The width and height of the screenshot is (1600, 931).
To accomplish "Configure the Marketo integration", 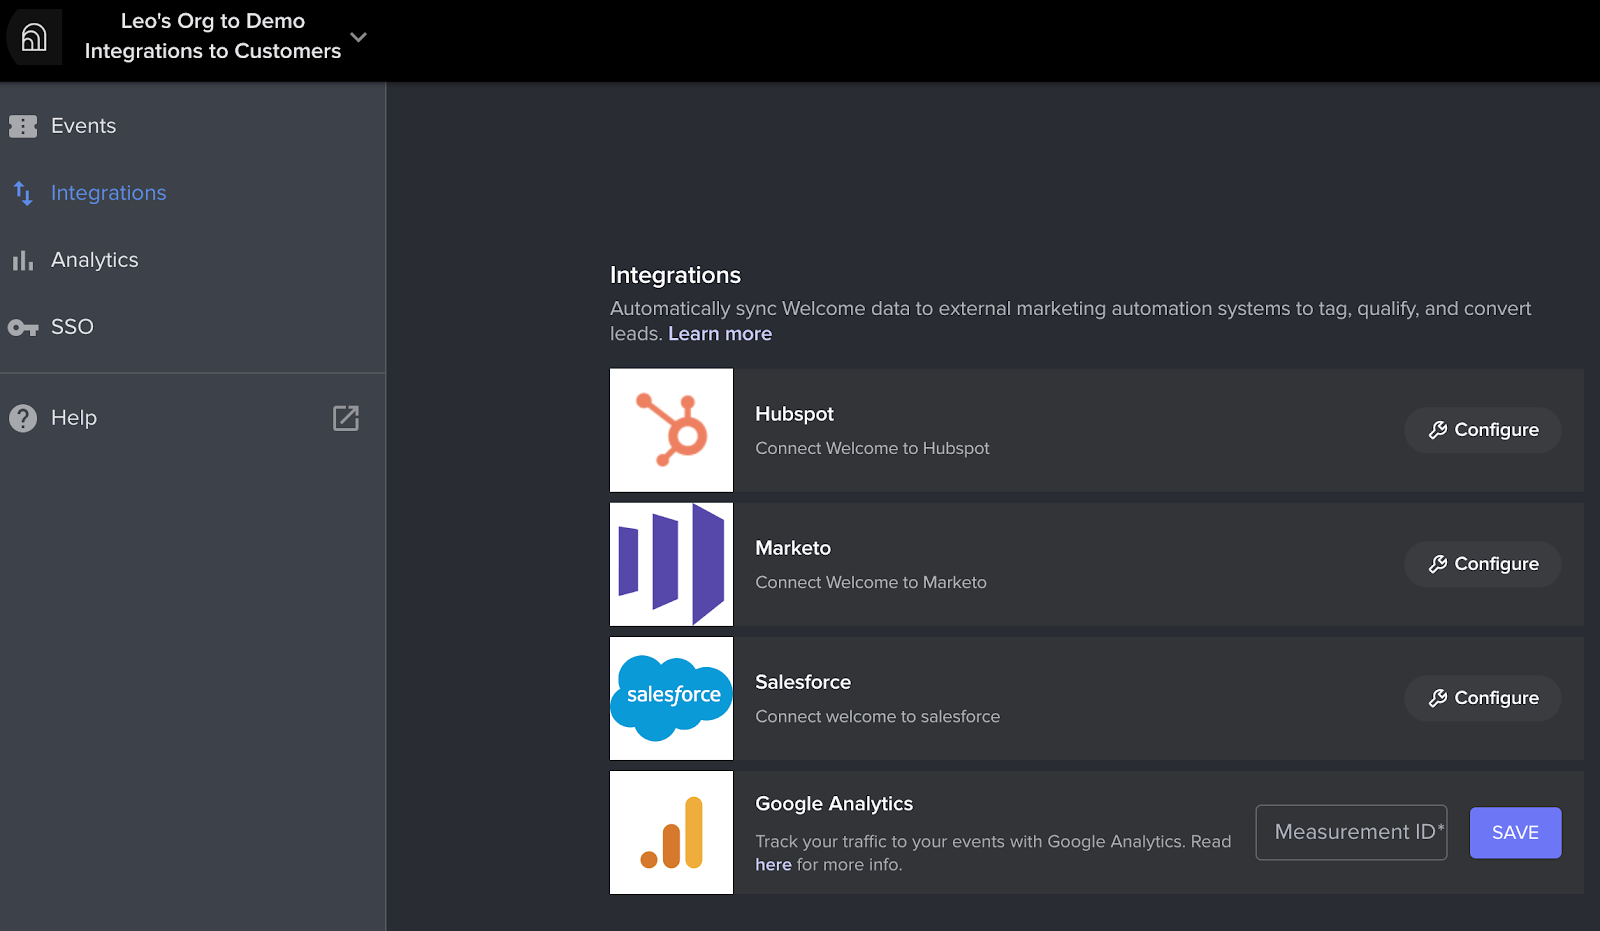I will coord(1483,564).
